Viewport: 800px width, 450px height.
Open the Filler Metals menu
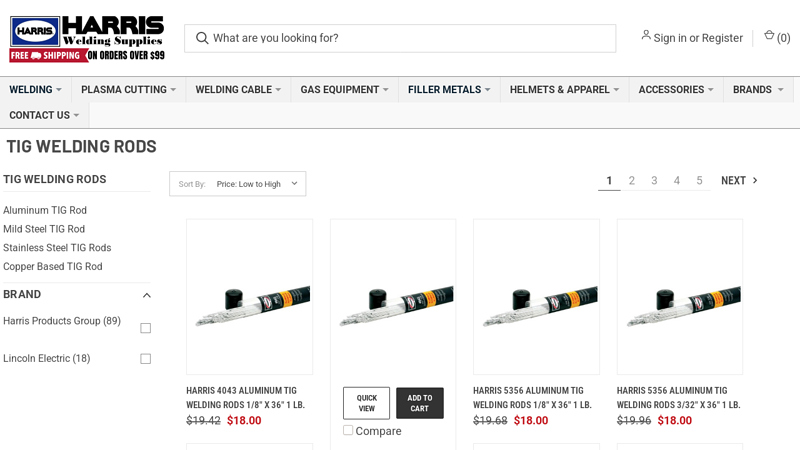coord(449,90)
